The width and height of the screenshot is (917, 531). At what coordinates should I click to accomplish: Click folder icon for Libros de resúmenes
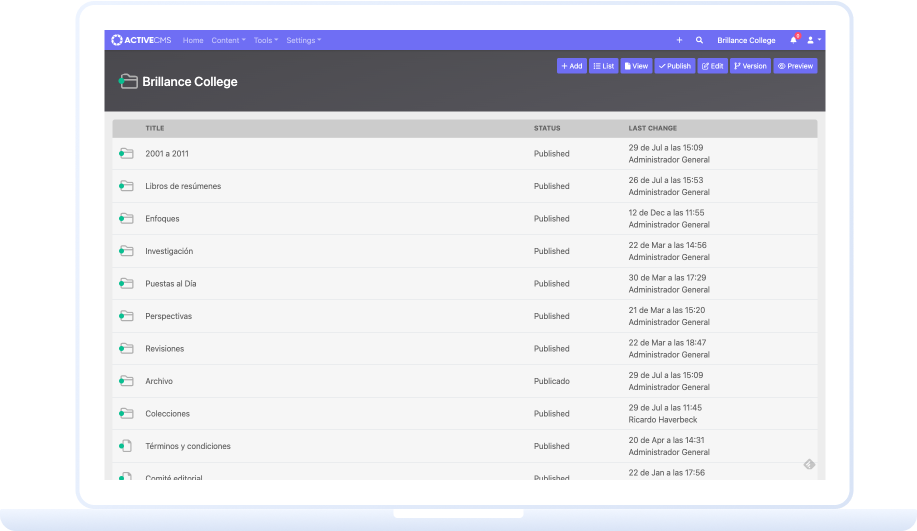[126, 186]
